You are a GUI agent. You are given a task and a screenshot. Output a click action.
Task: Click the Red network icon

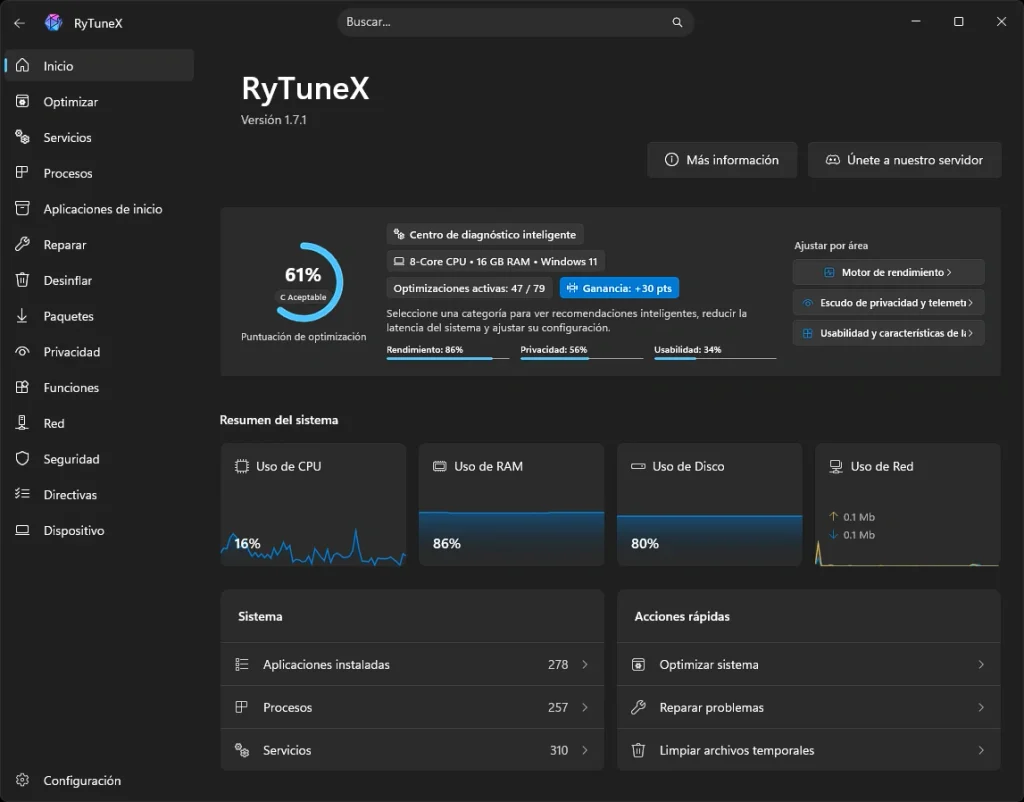[x=22, y=423]
